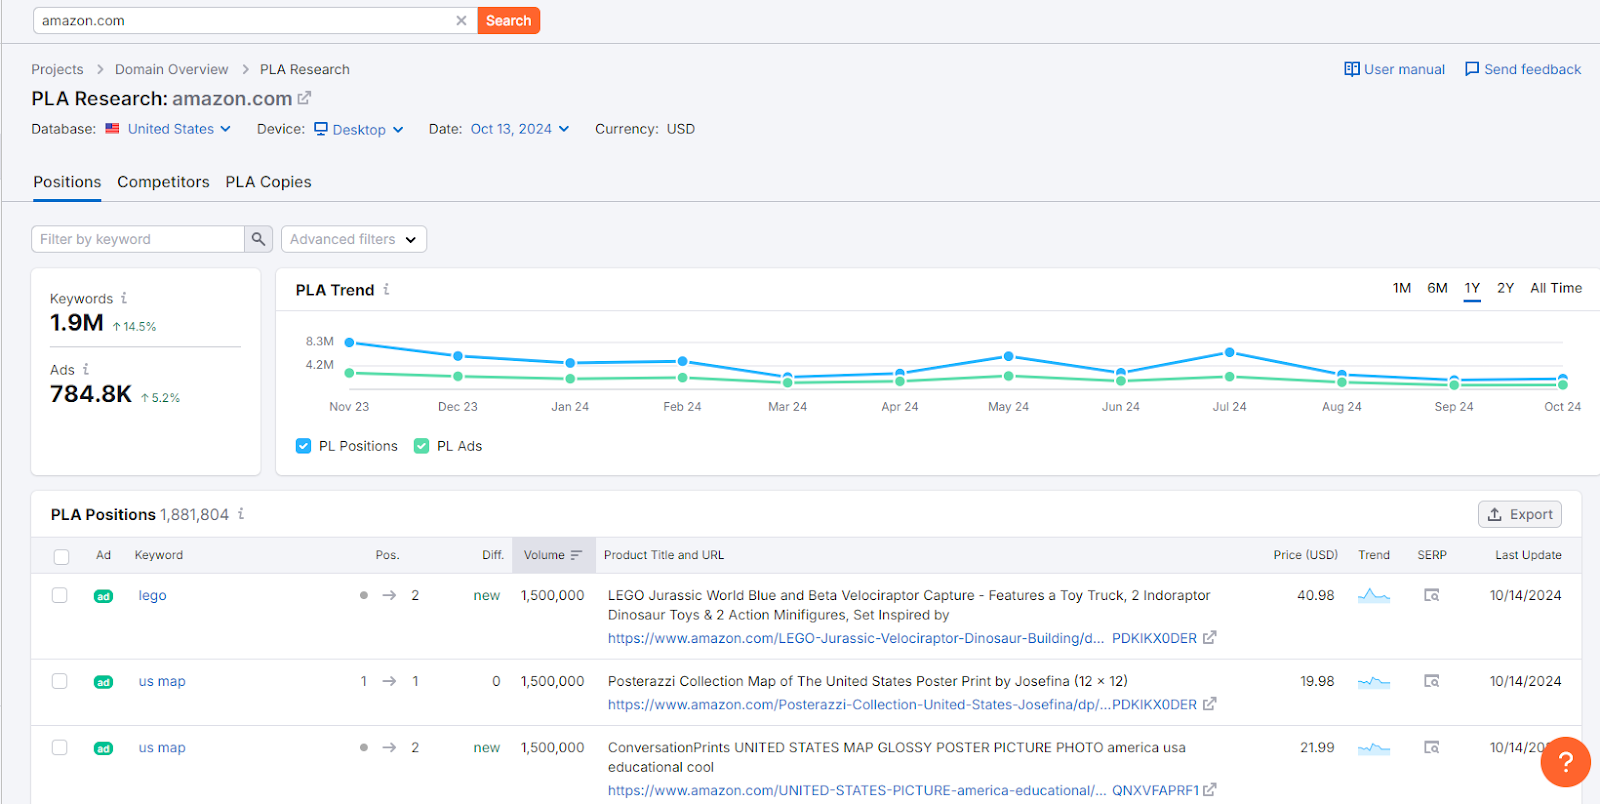Check the Posterazzi us map row checkbox

click(60, 681)
